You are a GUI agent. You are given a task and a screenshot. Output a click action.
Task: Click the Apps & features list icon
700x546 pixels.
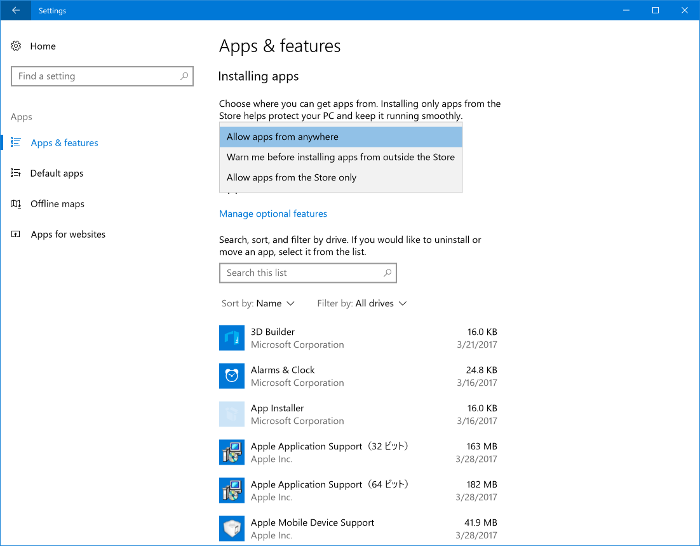point(16,142)
